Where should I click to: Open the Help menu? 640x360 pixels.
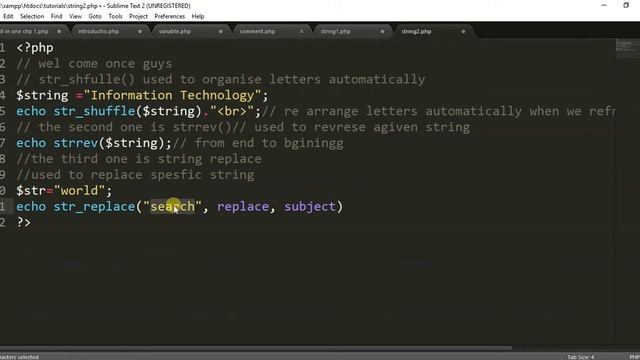click(198, 16)
